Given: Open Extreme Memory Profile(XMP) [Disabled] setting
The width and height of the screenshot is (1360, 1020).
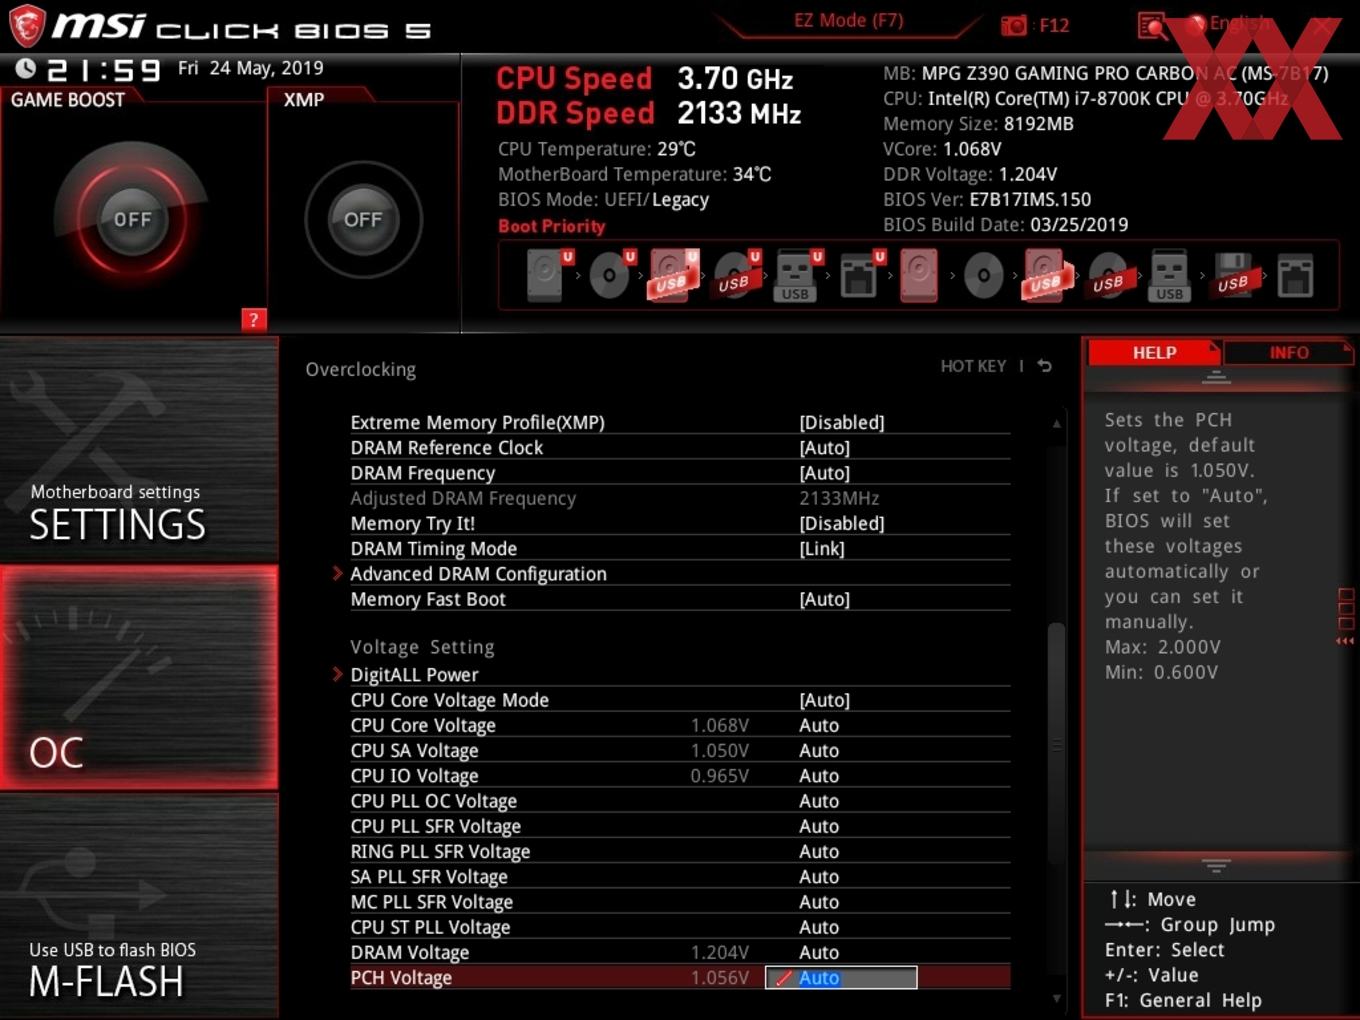Looking at the screenshot, I should pyautogui.click(x=680, y=422).
